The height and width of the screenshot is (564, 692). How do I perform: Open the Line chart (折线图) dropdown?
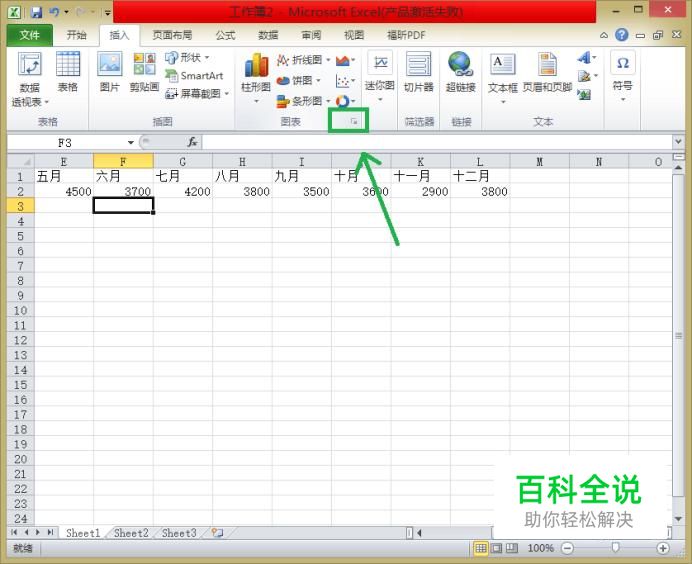click(303, 60)
